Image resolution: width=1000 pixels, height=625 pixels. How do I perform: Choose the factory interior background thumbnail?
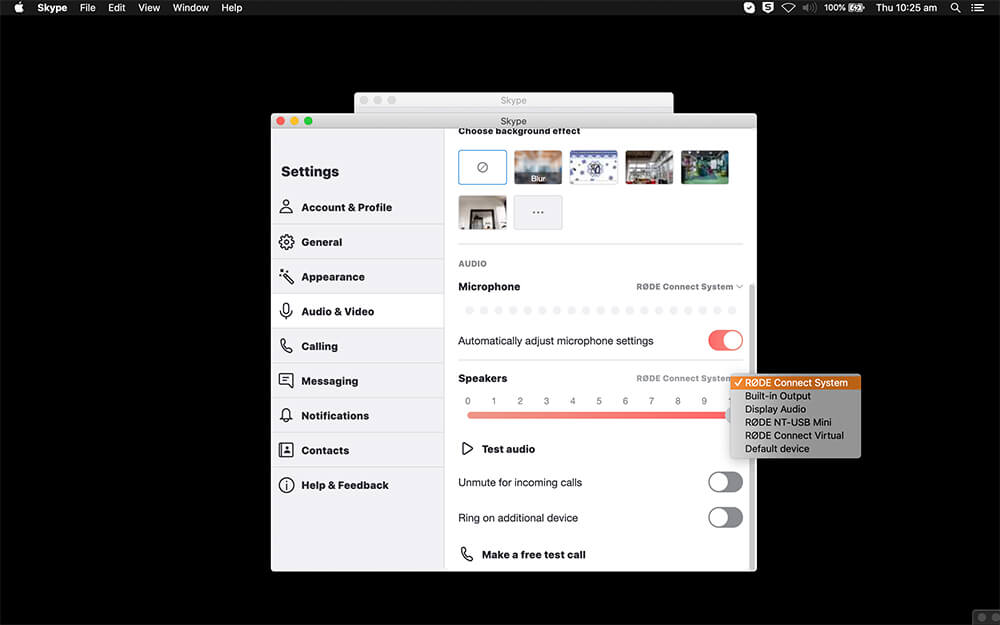649,167
